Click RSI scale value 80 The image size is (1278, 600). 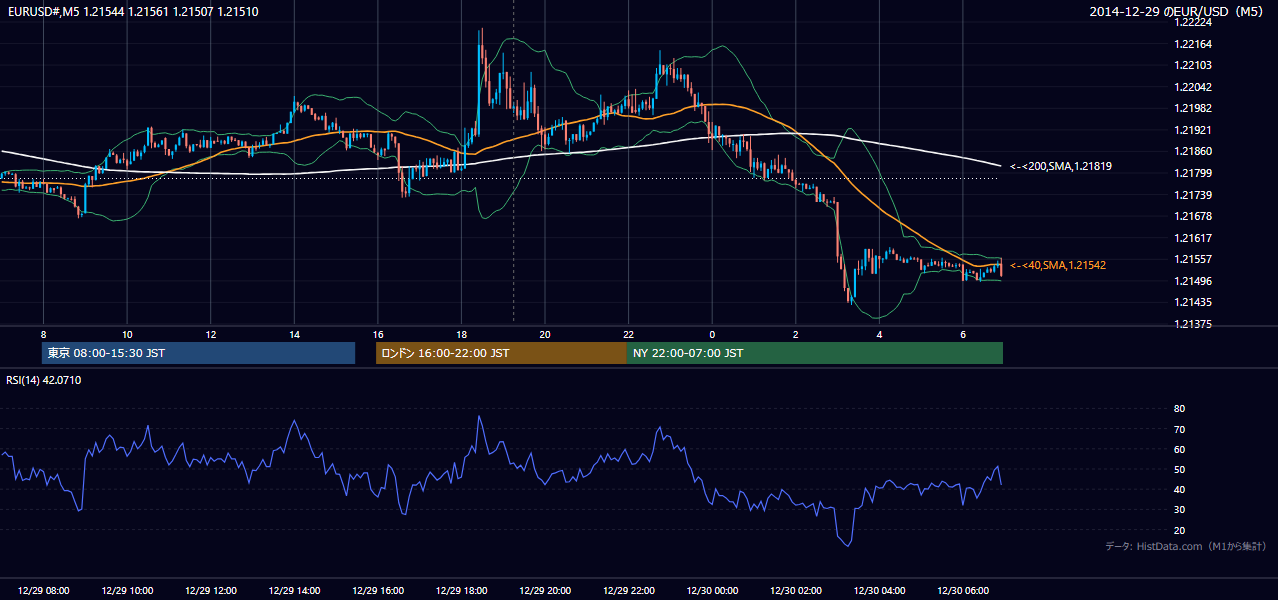[x=1179, y=409]
